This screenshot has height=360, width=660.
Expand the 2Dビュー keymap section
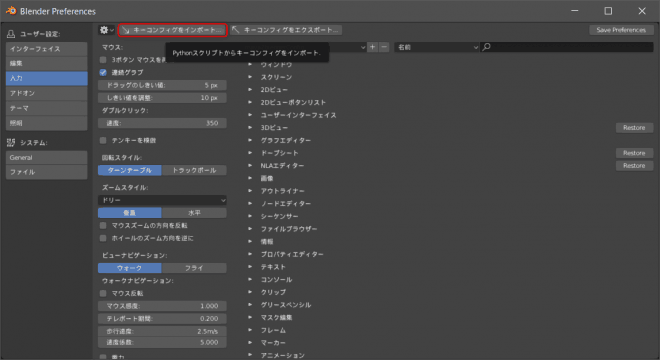[250, 90]
